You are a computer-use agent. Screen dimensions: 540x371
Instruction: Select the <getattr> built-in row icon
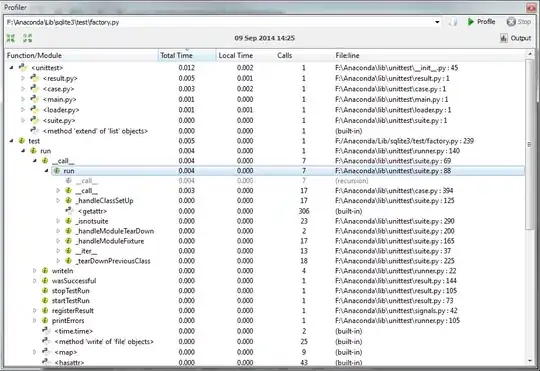(x=70, y=211)
